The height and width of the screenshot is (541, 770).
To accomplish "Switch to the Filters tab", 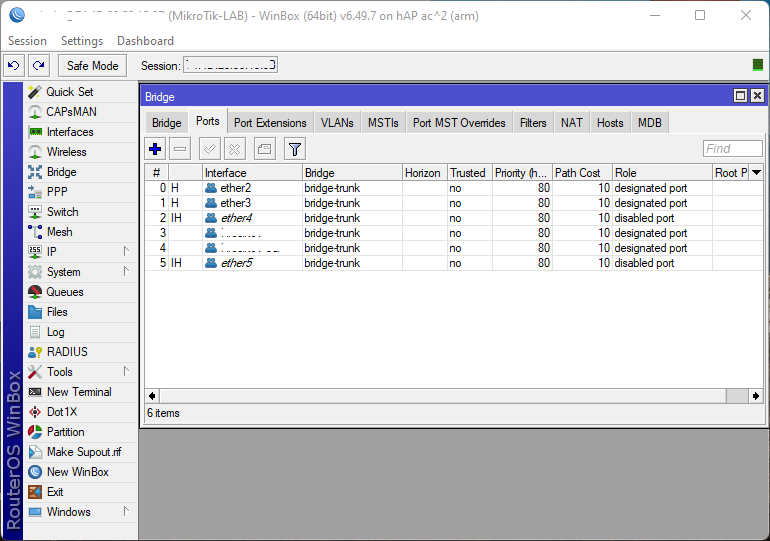I will [x=533, y=123].
